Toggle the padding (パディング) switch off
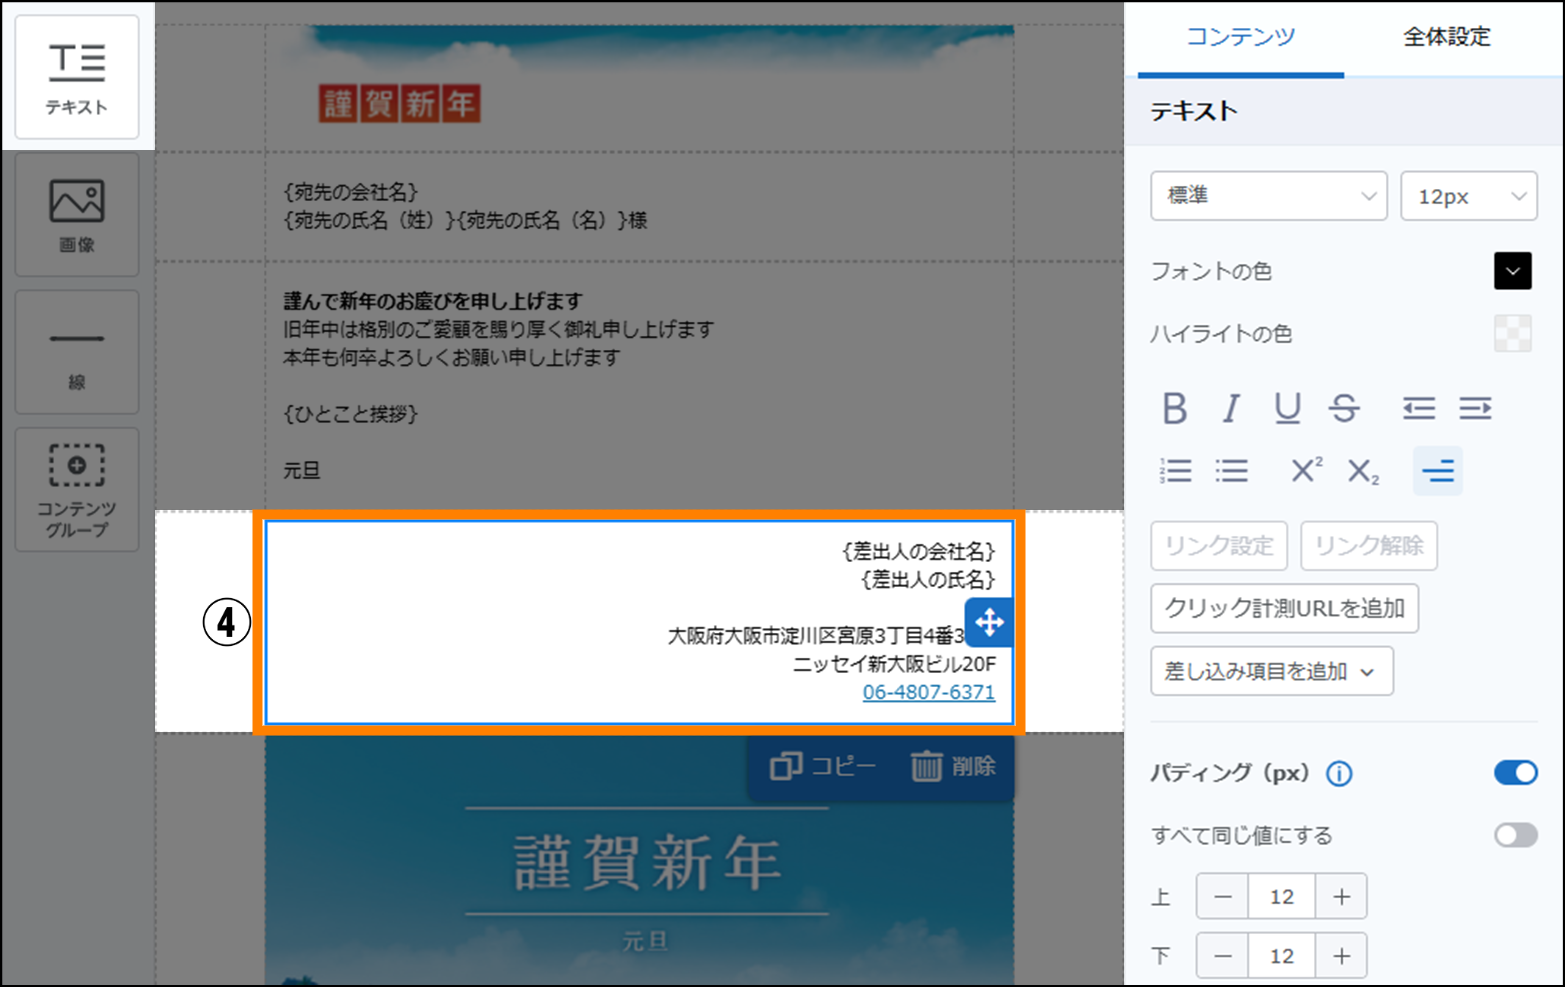The image size is (1565, 987). 1515,773
